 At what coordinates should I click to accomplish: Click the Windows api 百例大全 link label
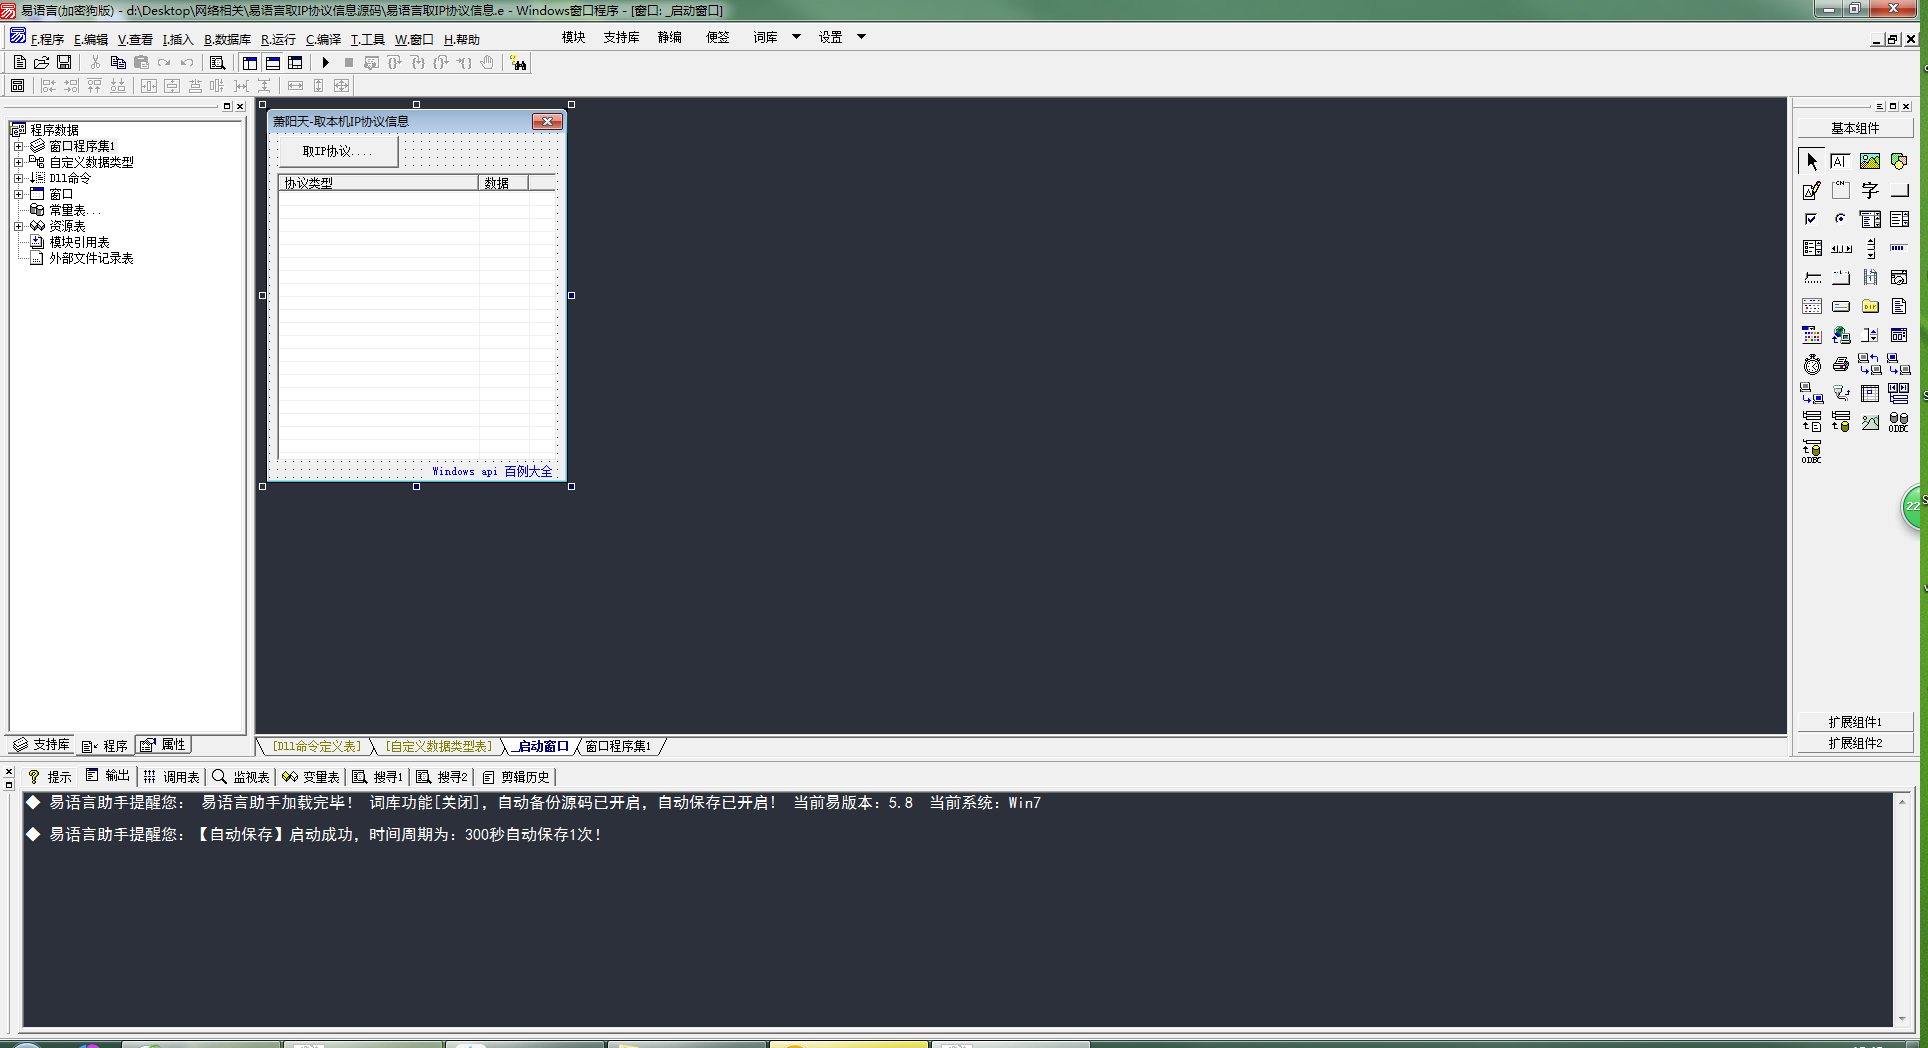click(x=492, y=471)
